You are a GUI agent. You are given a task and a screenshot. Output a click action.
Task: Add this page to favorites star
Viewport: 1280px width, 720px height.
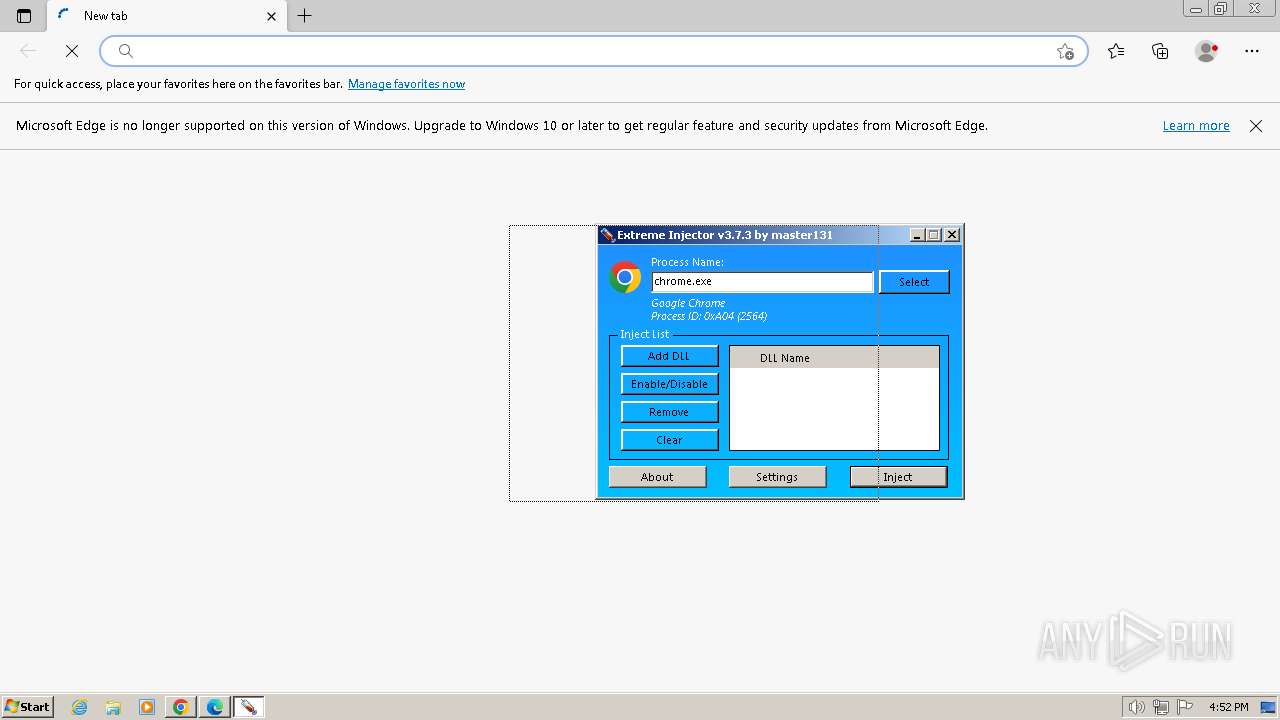(1065, 51)
